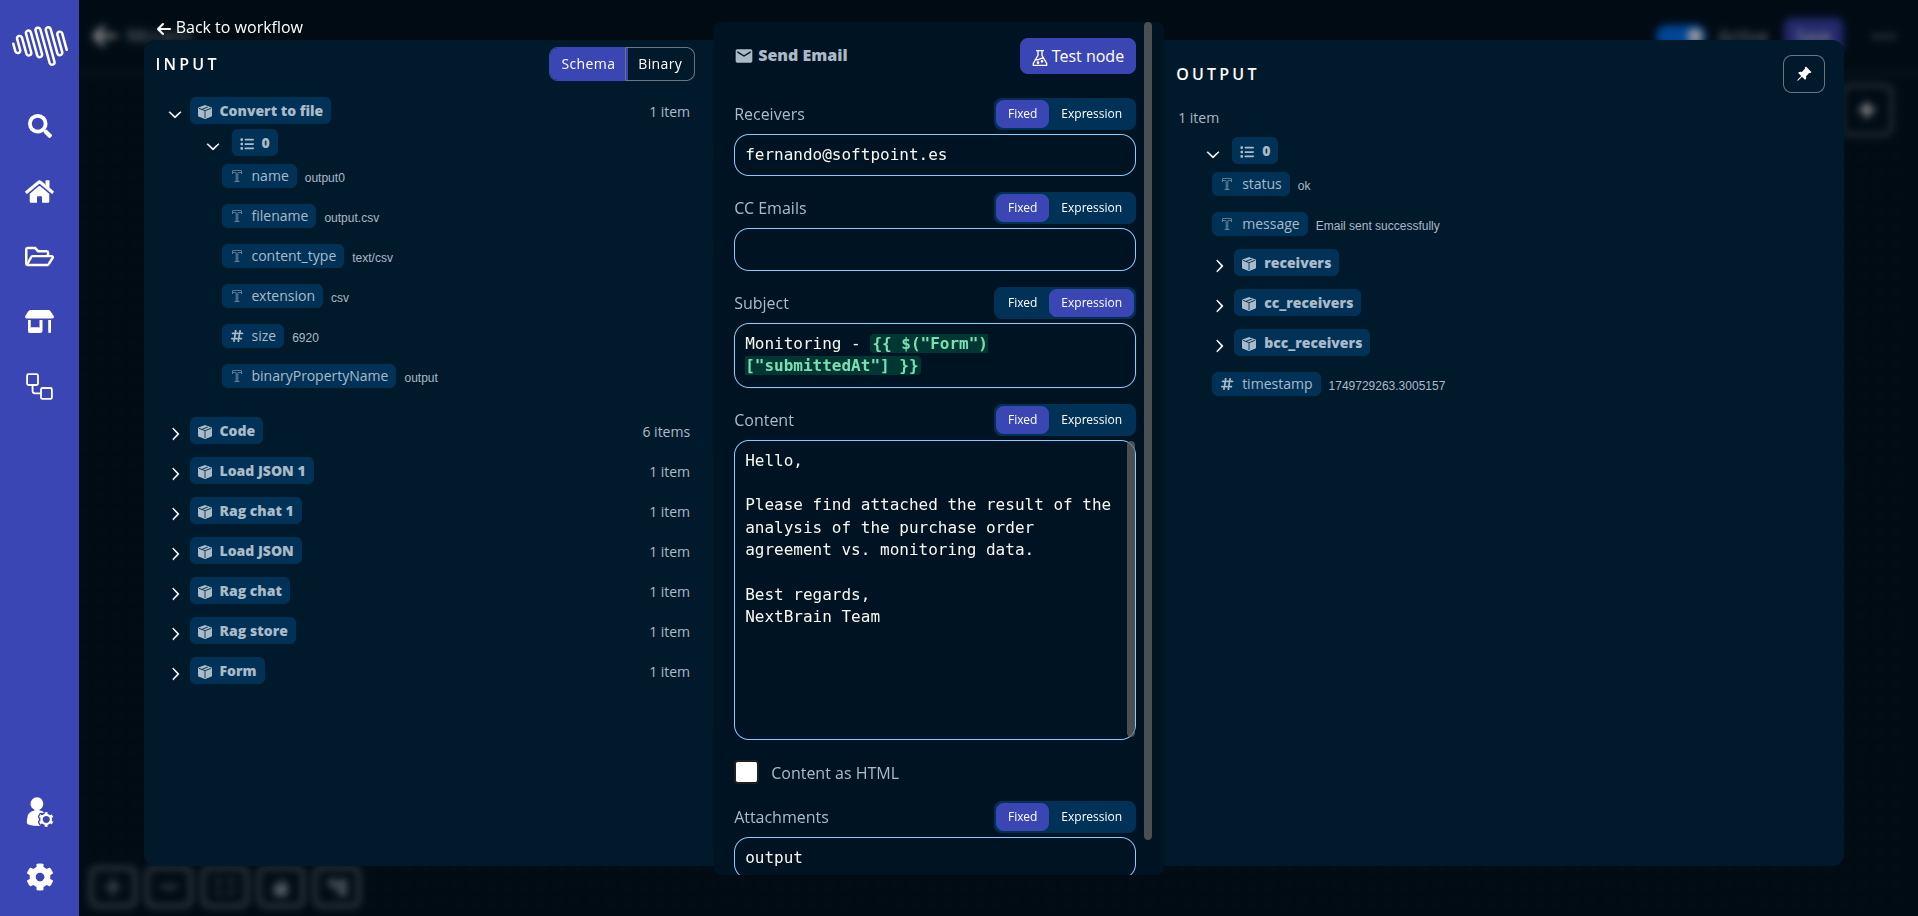Collapse the Convert to file node

tap(175, 114)
